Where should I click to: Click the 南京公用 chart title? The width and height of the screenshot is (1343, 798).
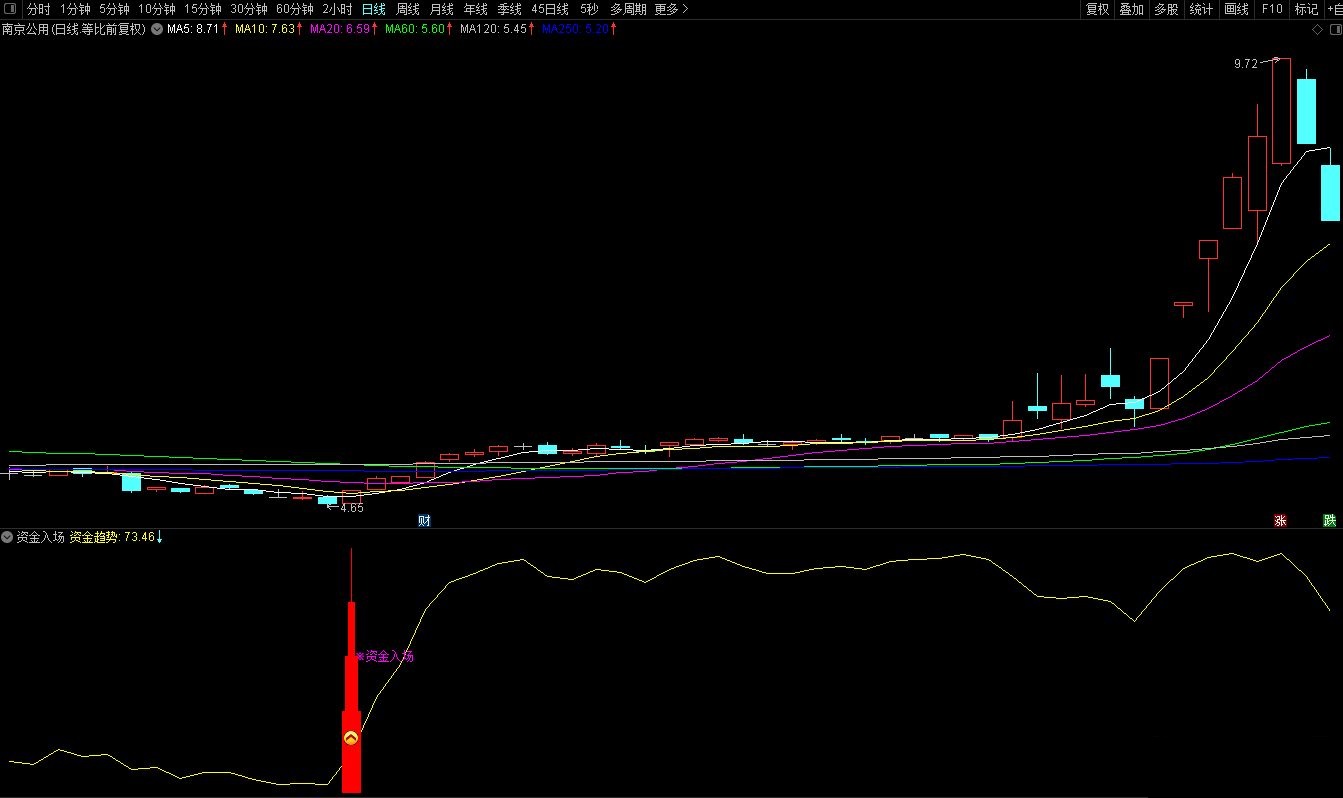(75, 29)
